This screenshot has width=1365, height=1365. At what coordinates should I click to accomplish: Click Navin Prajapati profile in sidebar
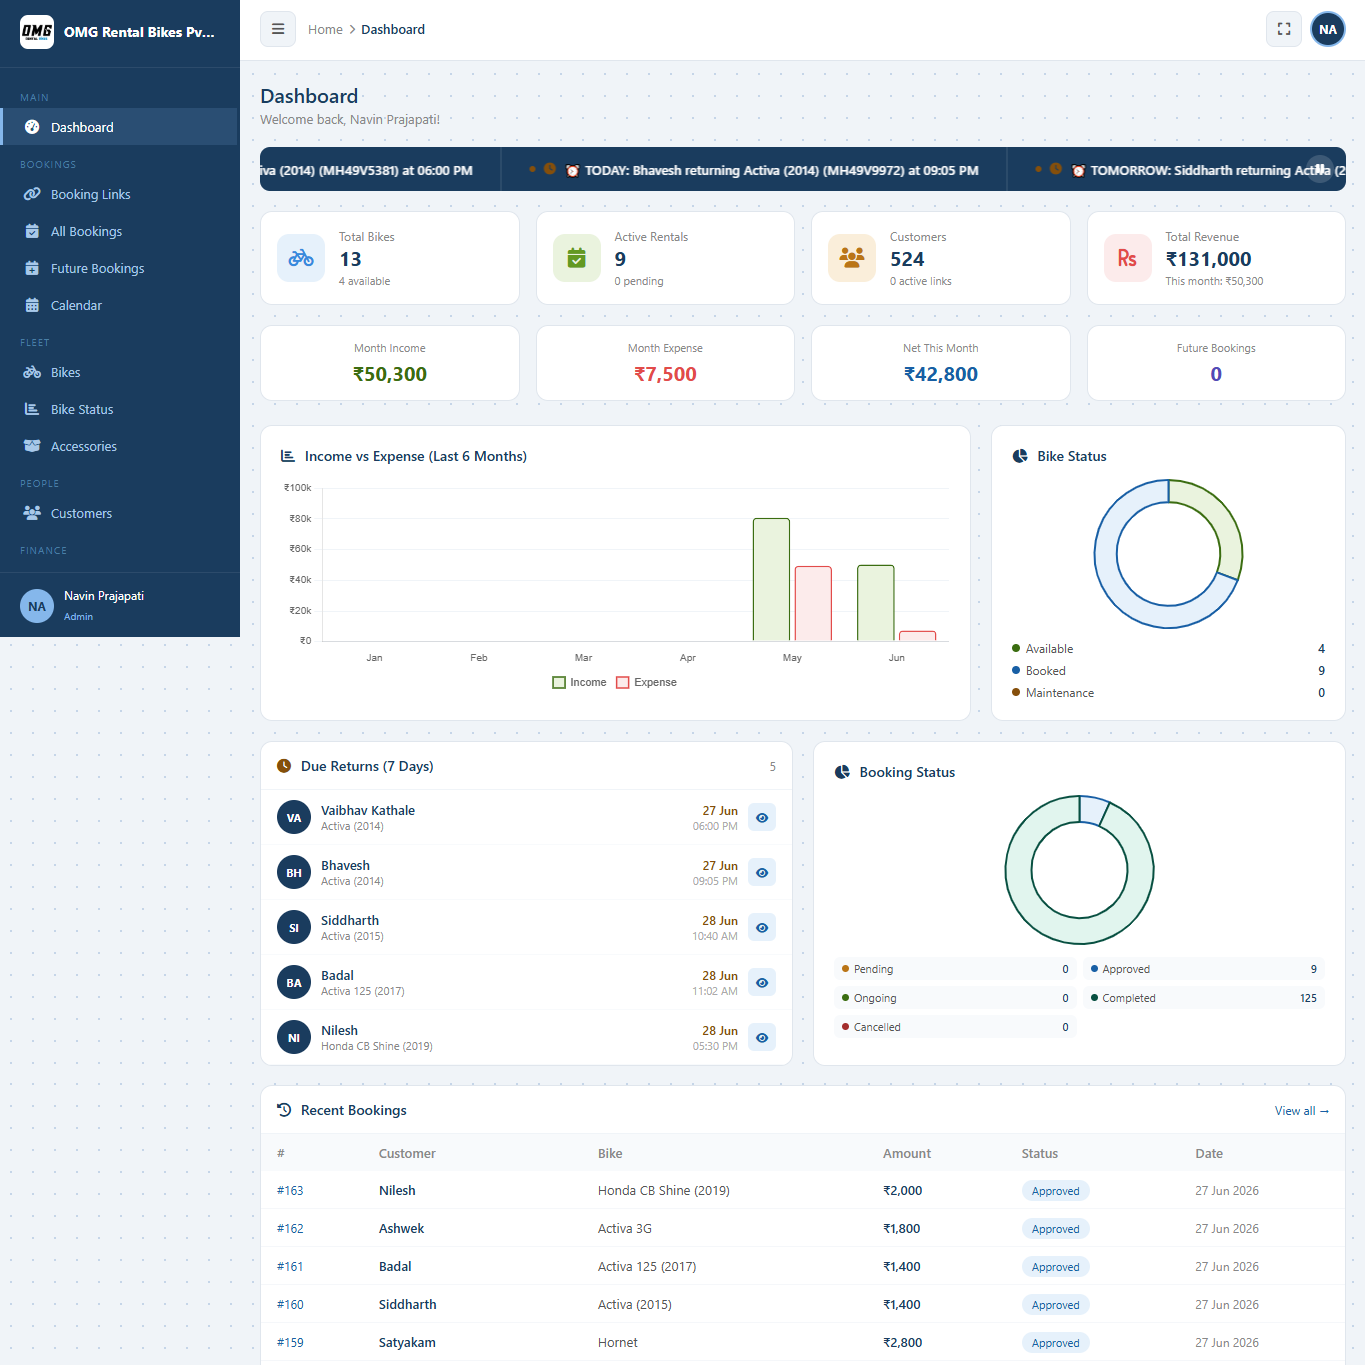click(x=120, y=605)
